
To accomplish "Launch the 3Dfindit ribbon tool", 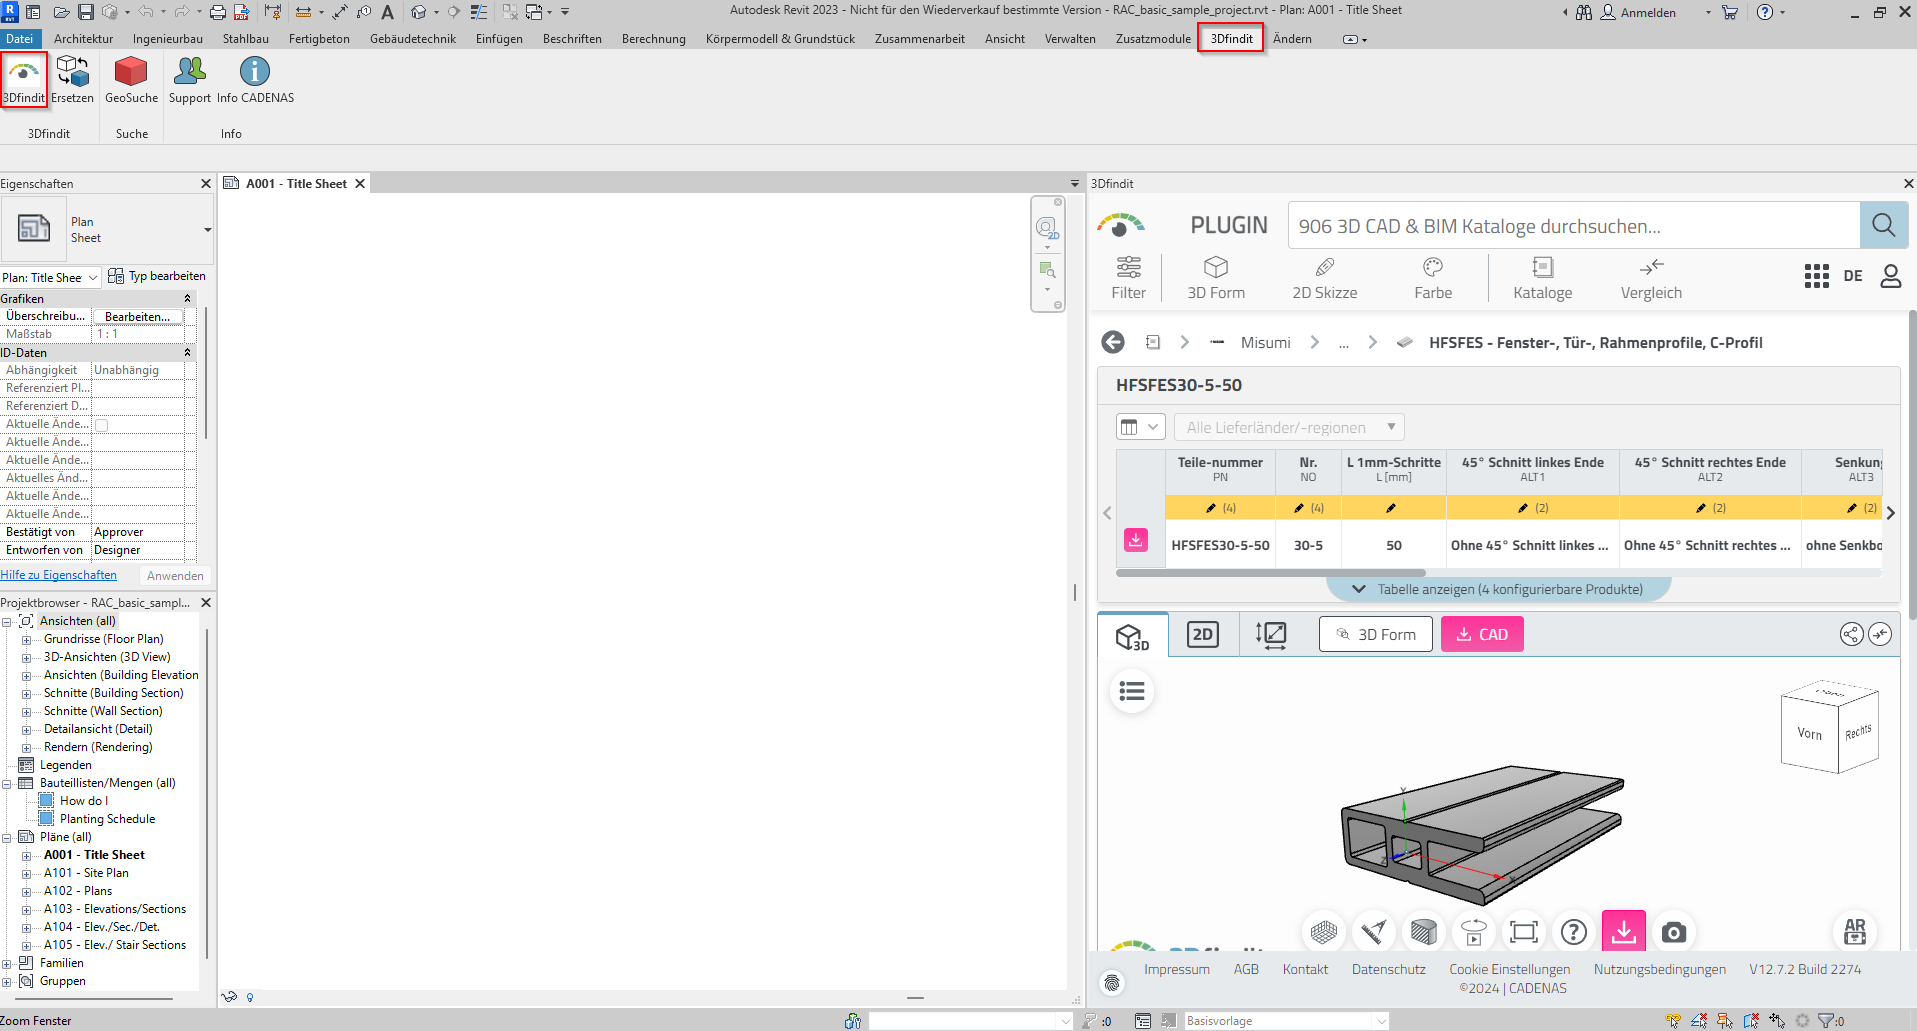I will pyautogui.click(x=24, y=79).
